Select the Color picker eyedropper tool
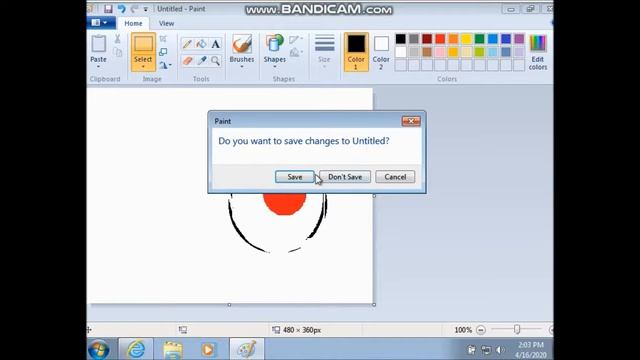The image size is (640, 360). [x=201, y=61]
